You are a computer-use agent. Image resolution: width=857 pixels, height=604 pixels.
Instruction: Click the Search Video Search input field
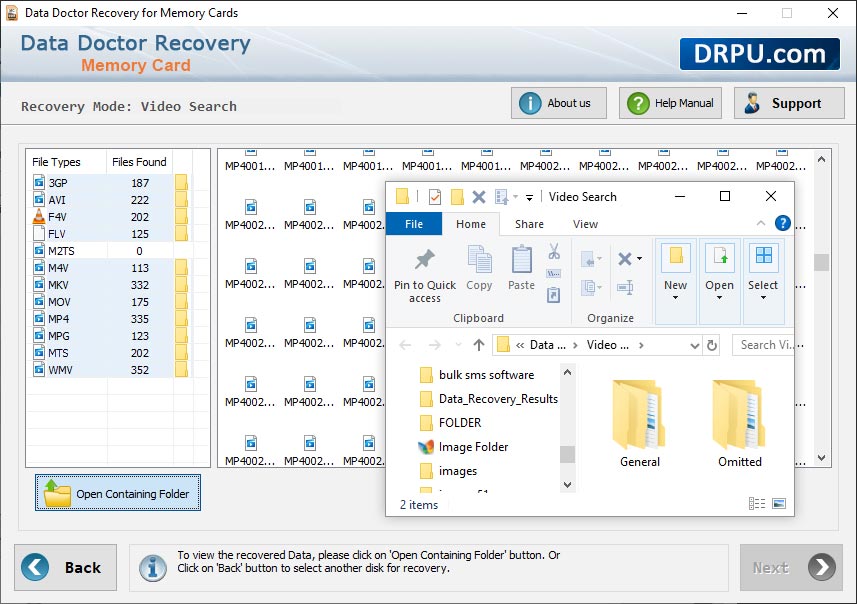[764, 345]
